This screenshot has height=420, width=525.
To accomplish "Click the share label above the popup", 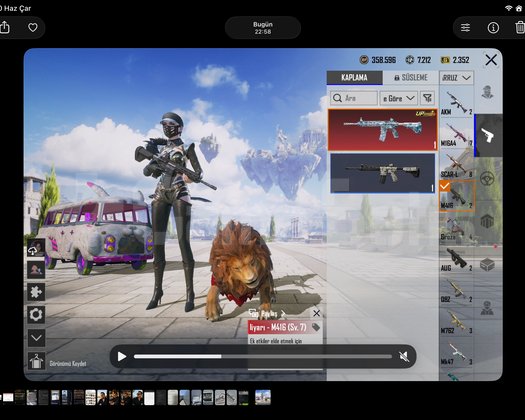I will coord(267,314).
